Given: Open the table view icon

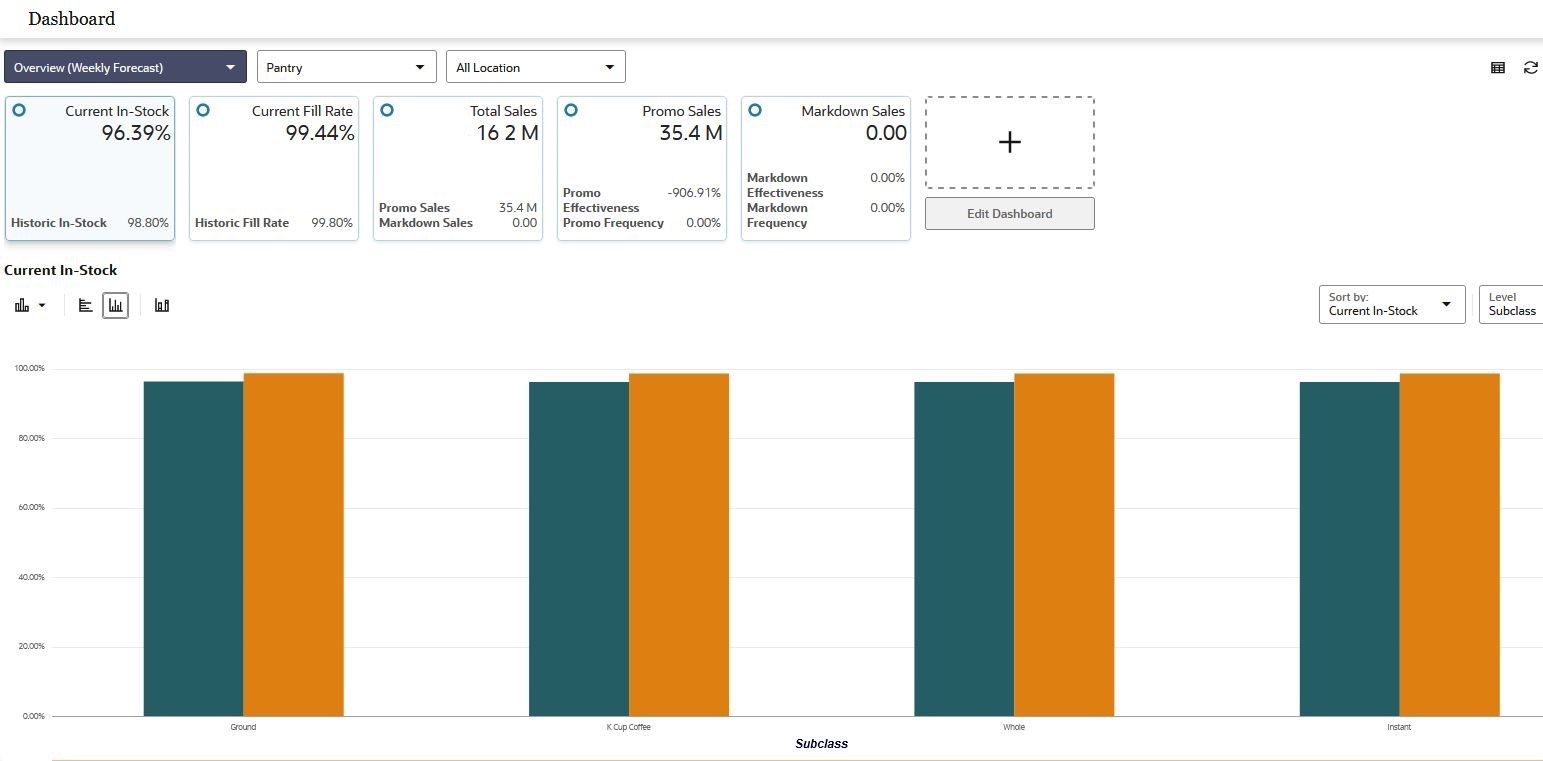Looking at the screenshot, I should coord(1497,67).
